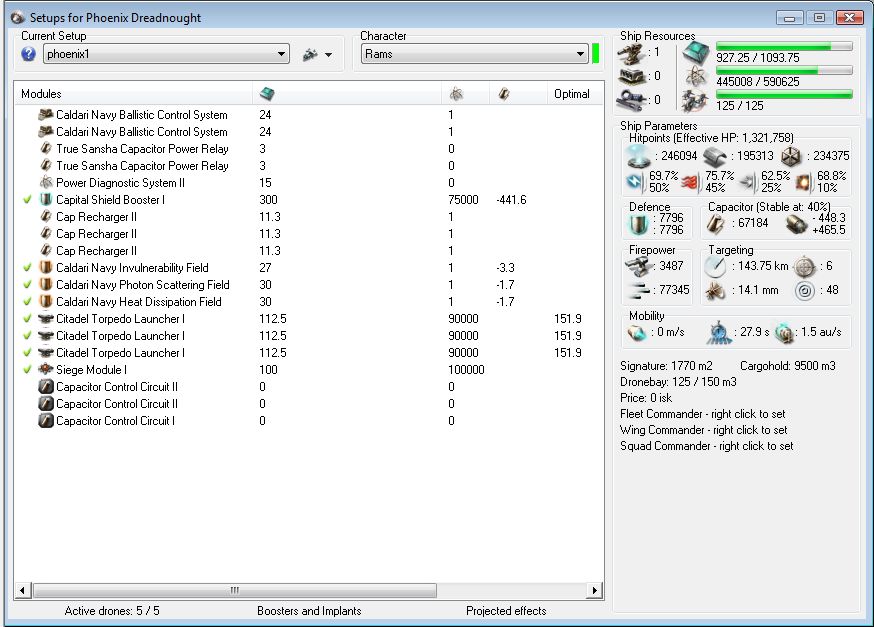
Task: Click the Modules column header
Action: [41, 94]
